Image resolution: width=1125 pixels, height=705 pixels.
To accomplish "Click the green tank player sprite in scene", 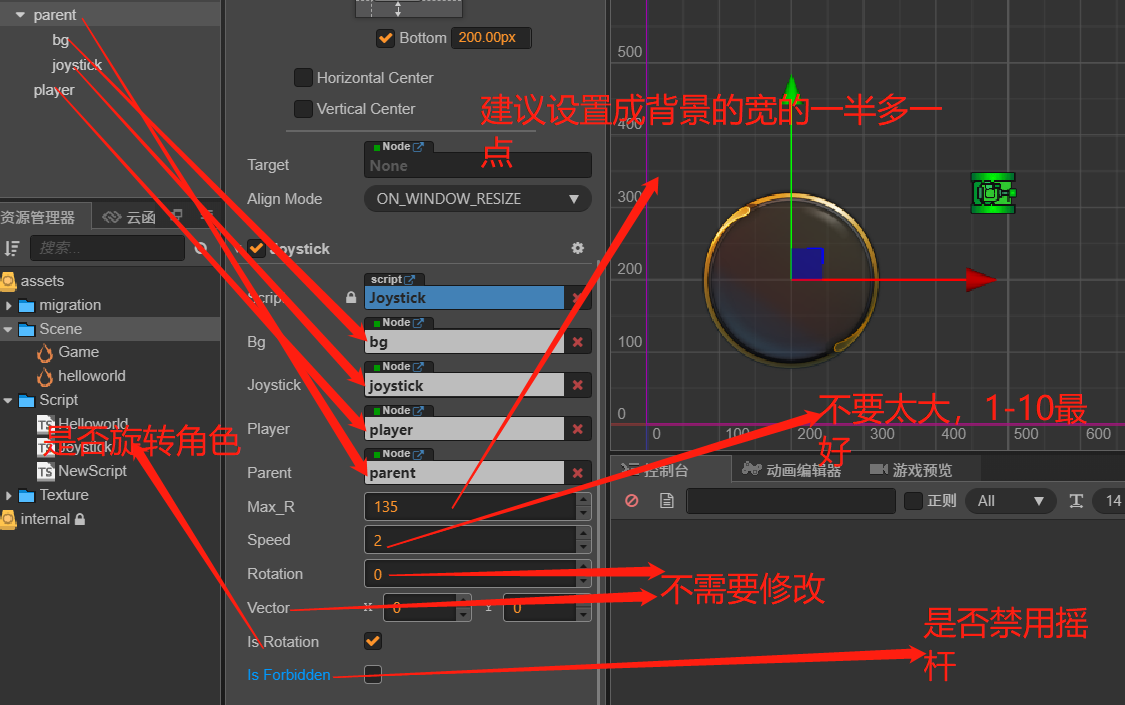I will (993, 193).
